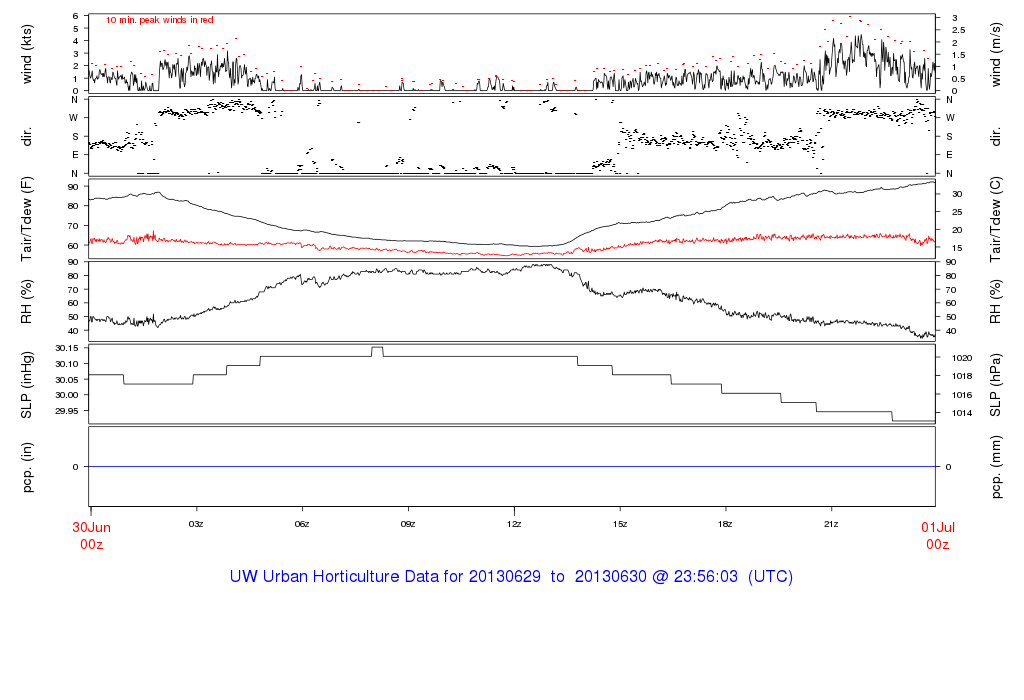This screenshot has height=700, width=1024.
Task: Select the "Tair/Tdew (F)" axis label
Action: pos(27,219)
